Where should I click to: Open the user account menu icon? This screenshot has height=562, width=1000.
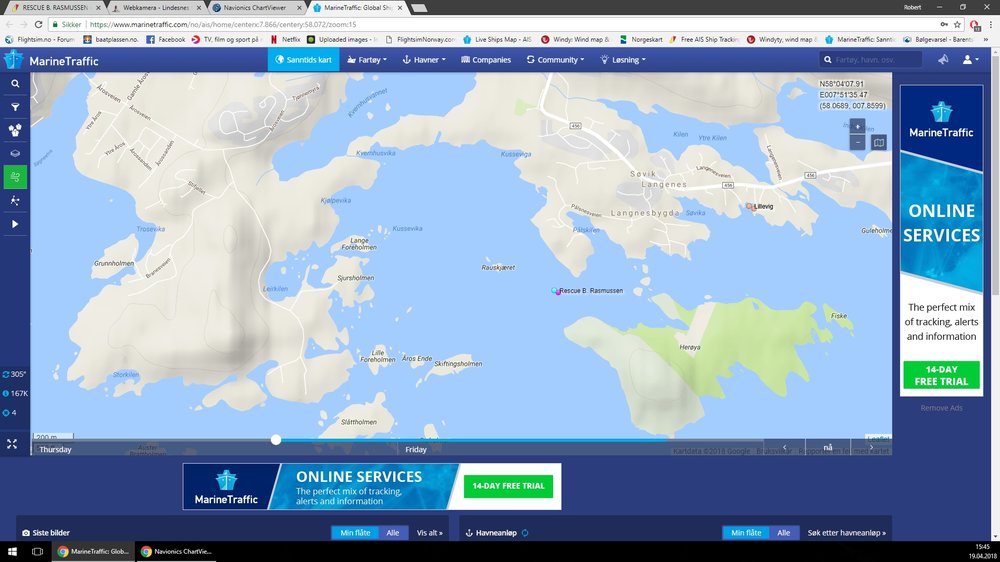(x=970, y=59)
